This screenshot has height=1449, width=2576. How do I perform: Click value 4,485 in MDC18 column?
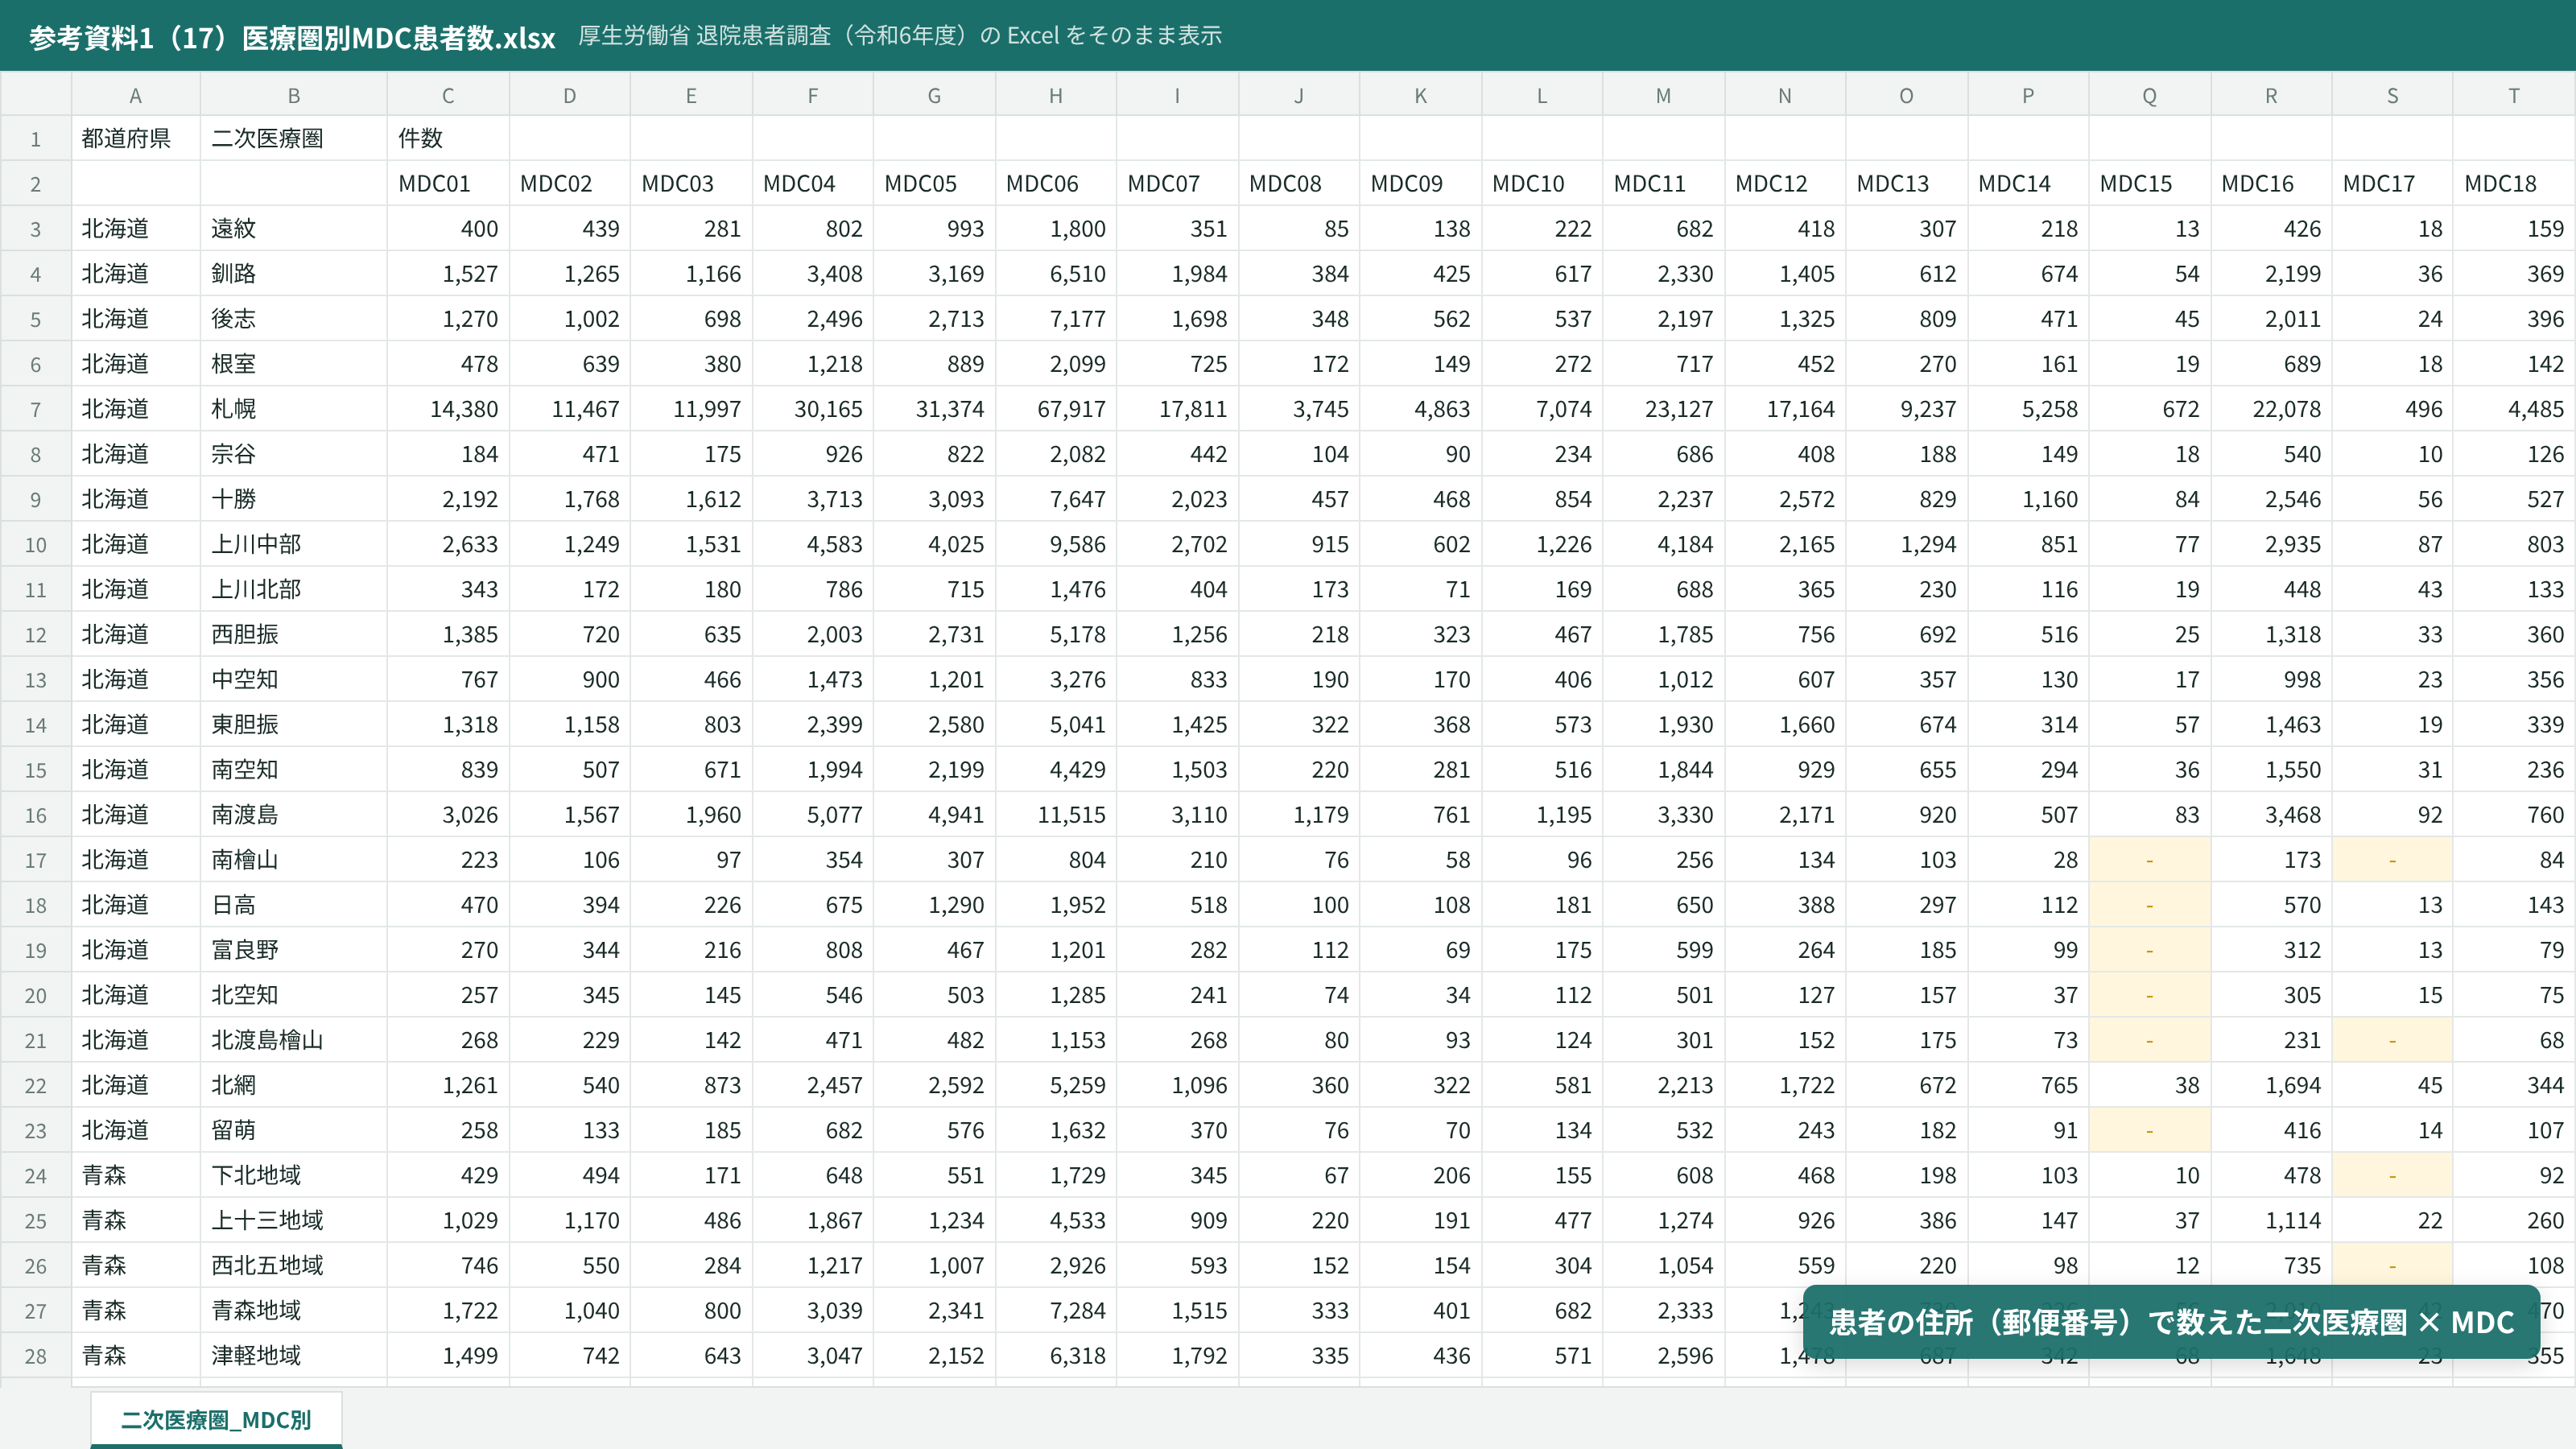pyautogui.click(x=2514, y=409)
